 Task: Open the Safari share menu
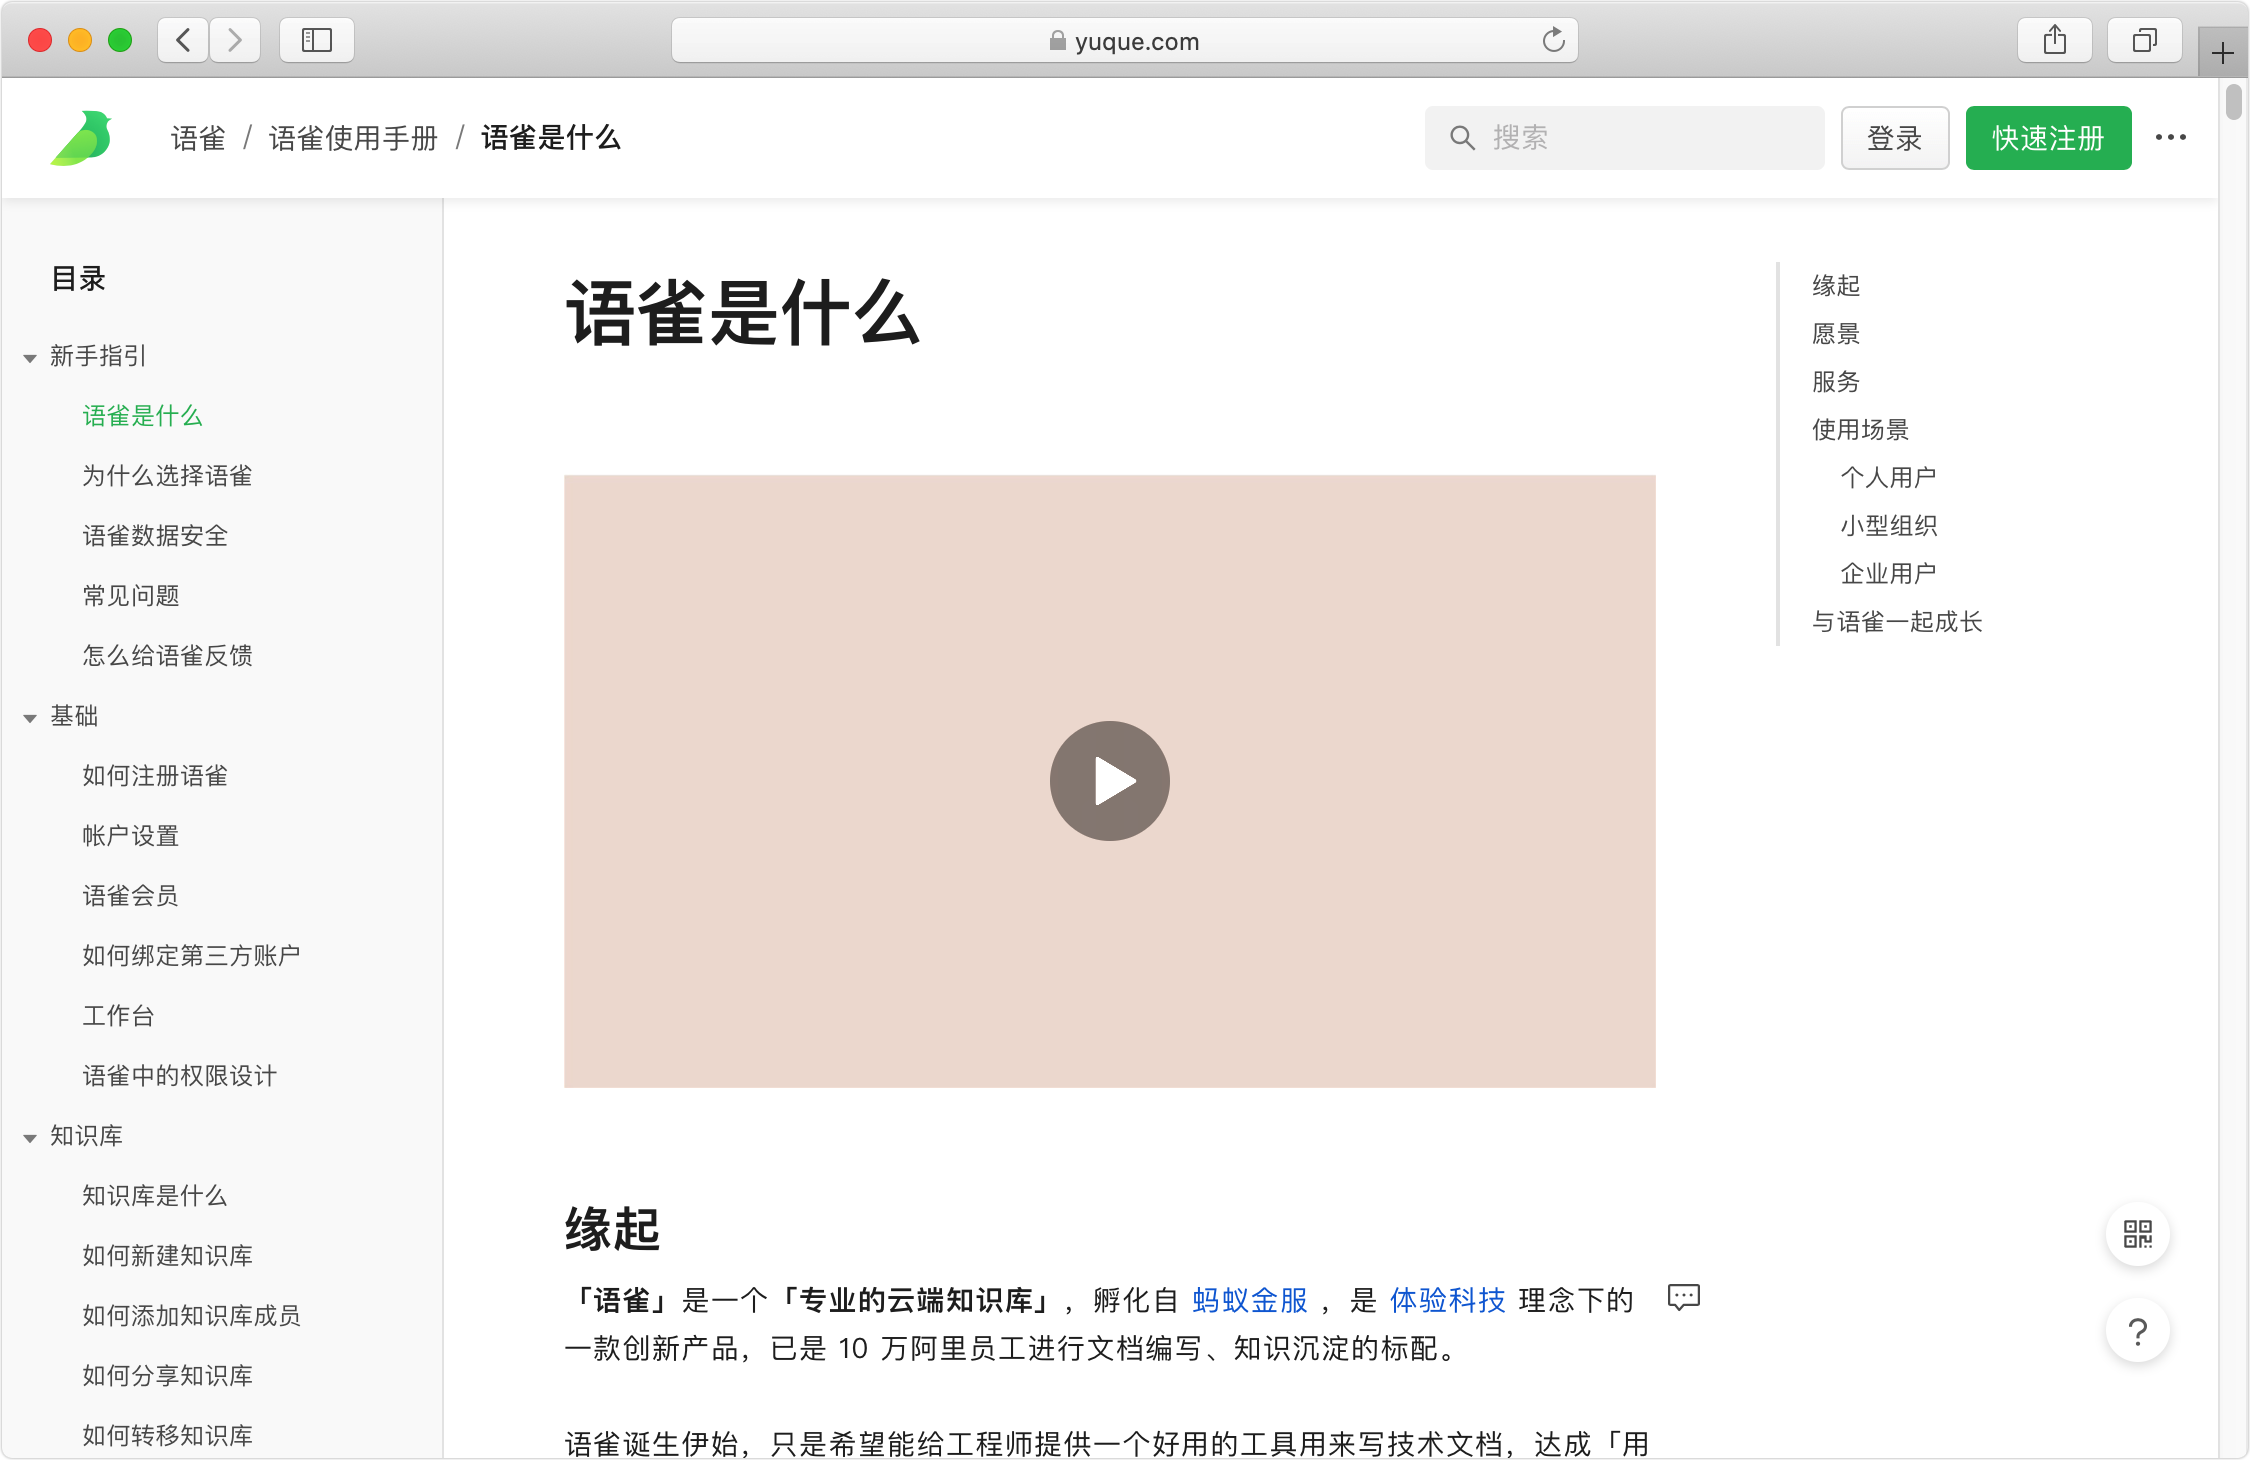(x=2055, y=40)
